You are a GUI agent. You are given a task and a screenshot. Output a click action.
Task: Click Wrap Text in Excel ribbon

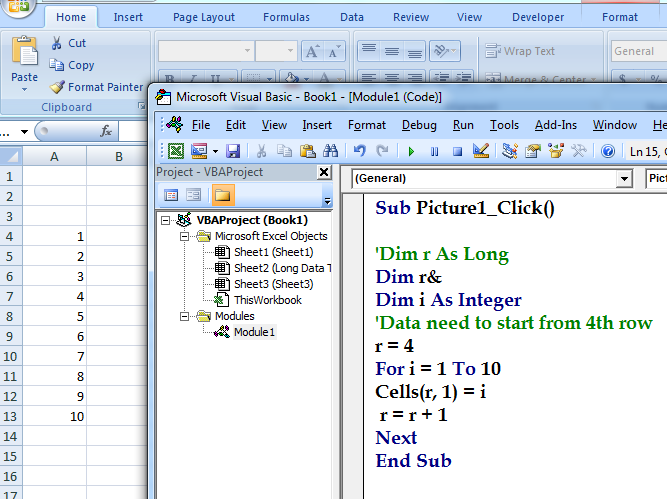520,51
